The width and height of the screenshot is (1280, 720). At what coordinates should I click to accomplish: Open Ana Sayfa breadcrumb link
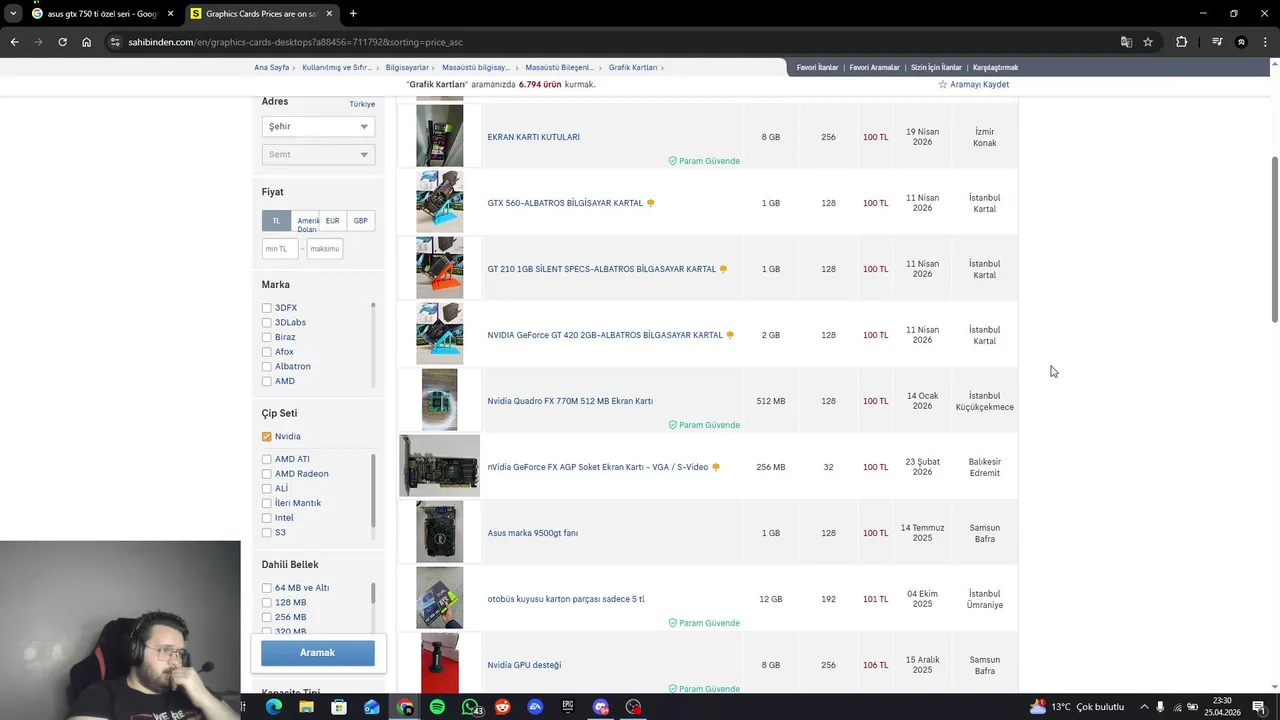(x=272, y=67)
